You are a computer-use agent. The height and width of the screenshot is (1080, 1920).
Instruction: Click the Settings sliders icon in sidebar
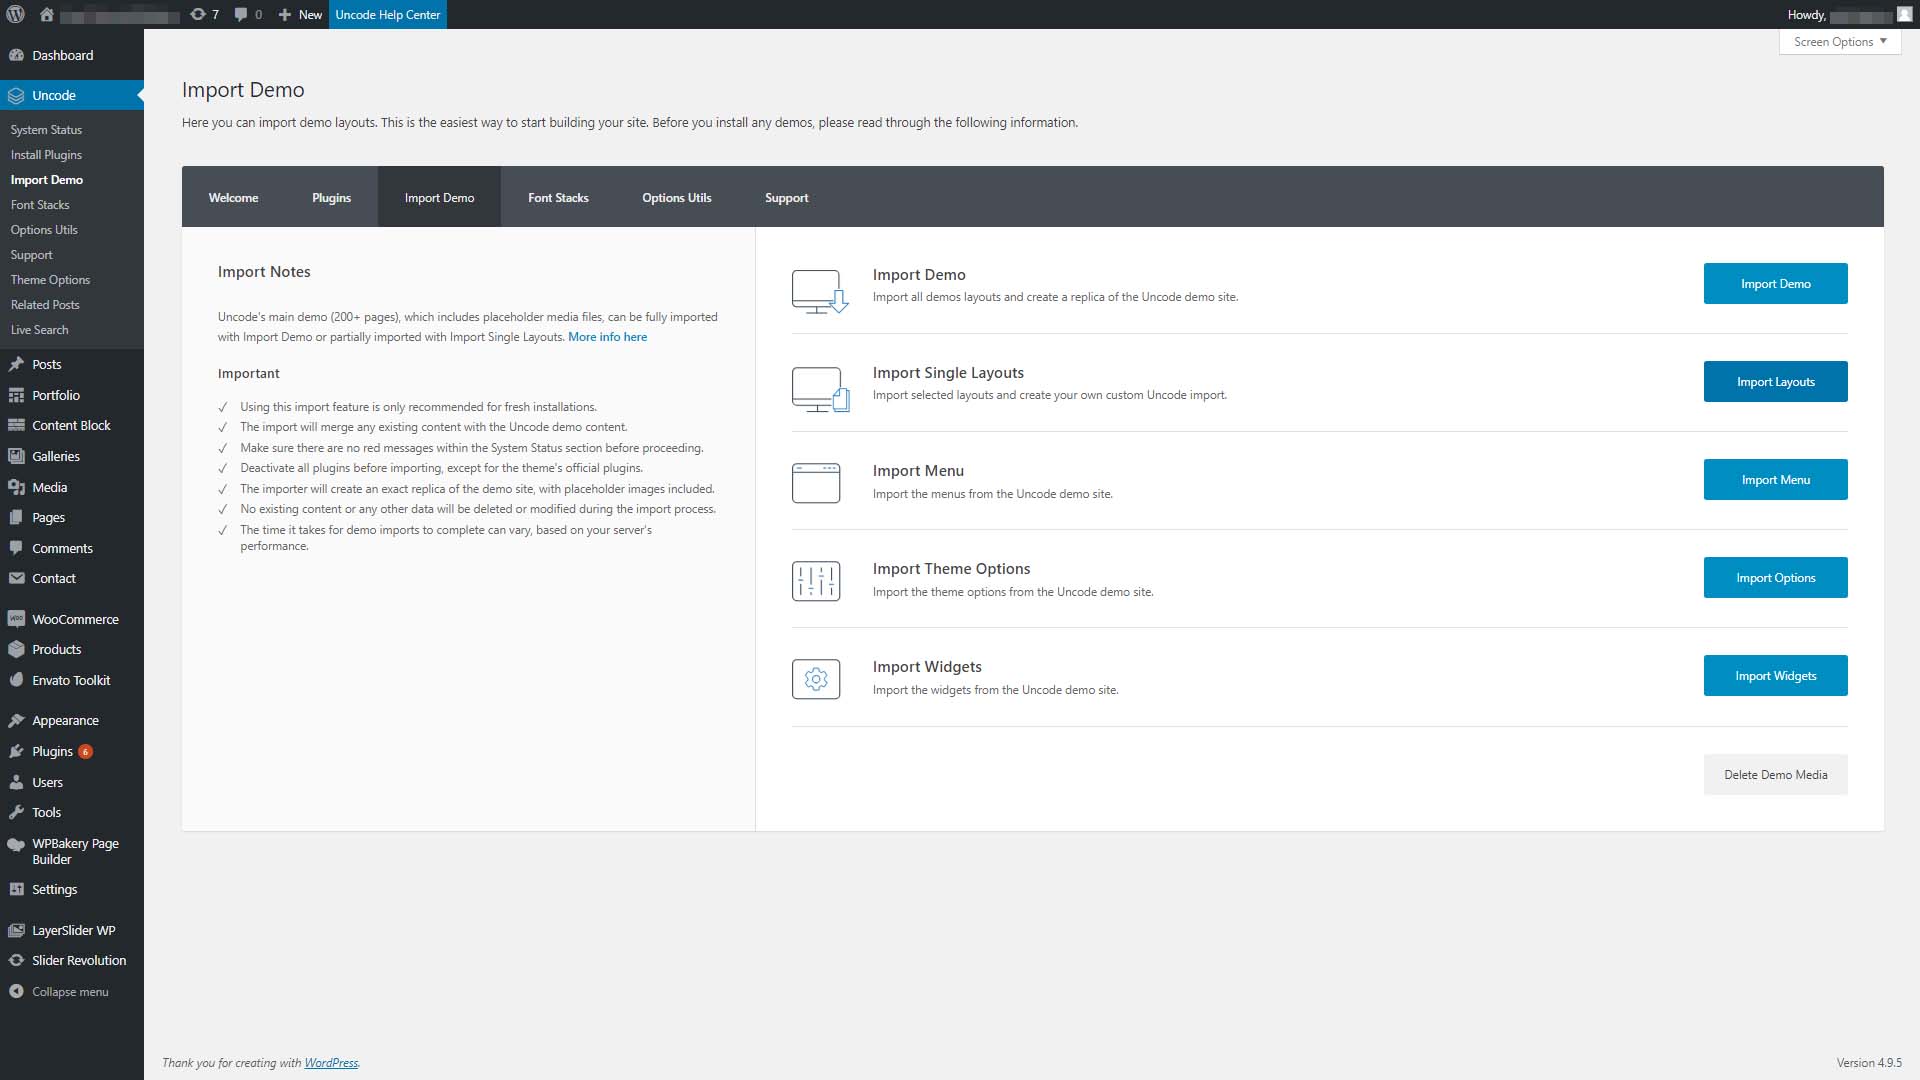click(16, 889)
